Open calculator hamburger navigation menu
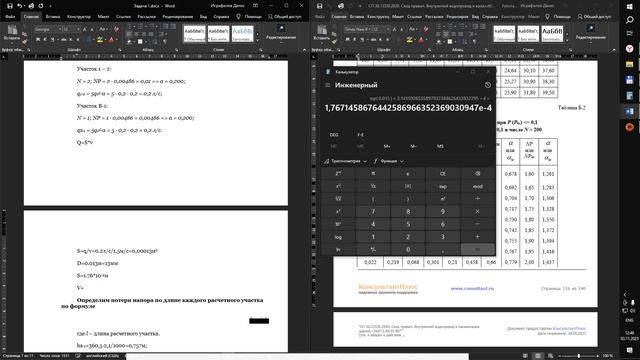Viewport: 640px width, 360px height. point(327,85)
